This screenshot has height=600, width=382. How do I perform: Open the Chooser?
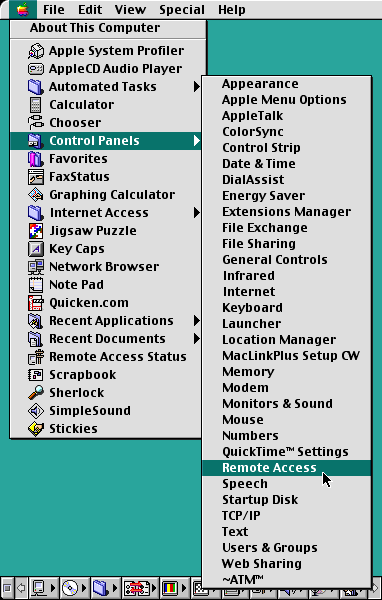pyautogui.click(x=106, y=122)
